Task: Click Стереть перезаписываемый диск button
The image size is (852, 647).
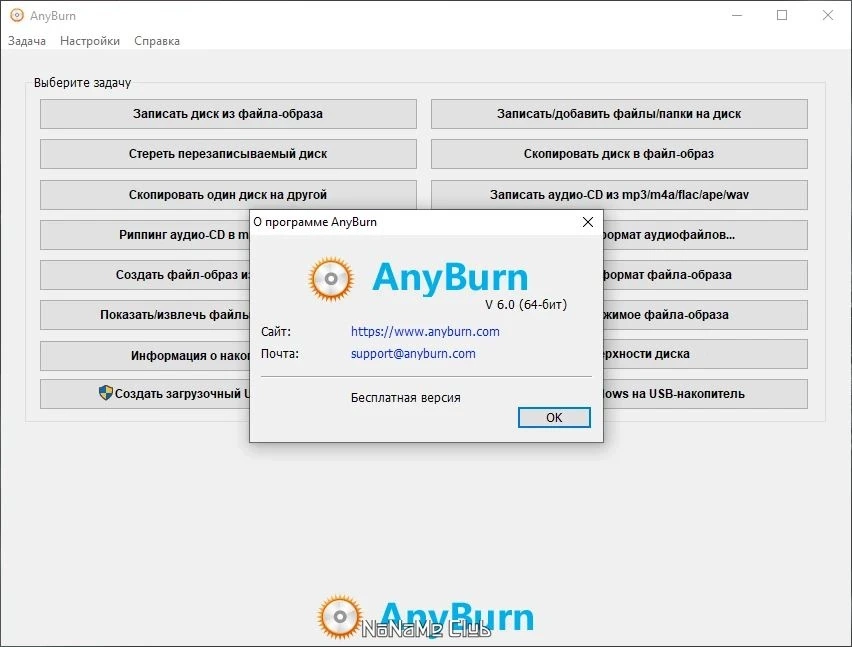Action: tap(228, 154)
